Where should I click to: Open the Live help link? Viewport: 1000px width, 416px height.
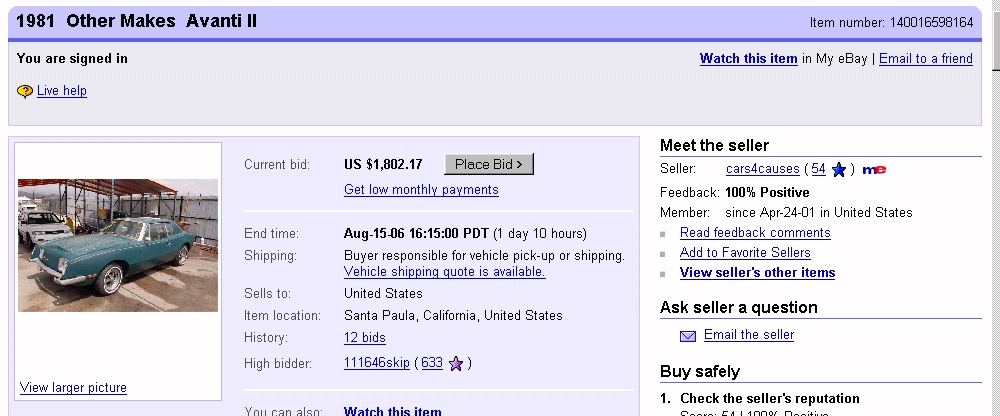[62, 91]
